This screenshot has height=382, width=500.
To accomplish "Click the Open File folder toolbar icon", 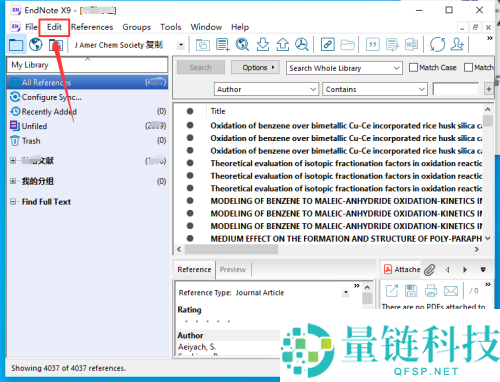I will click(x=347, y=44).
